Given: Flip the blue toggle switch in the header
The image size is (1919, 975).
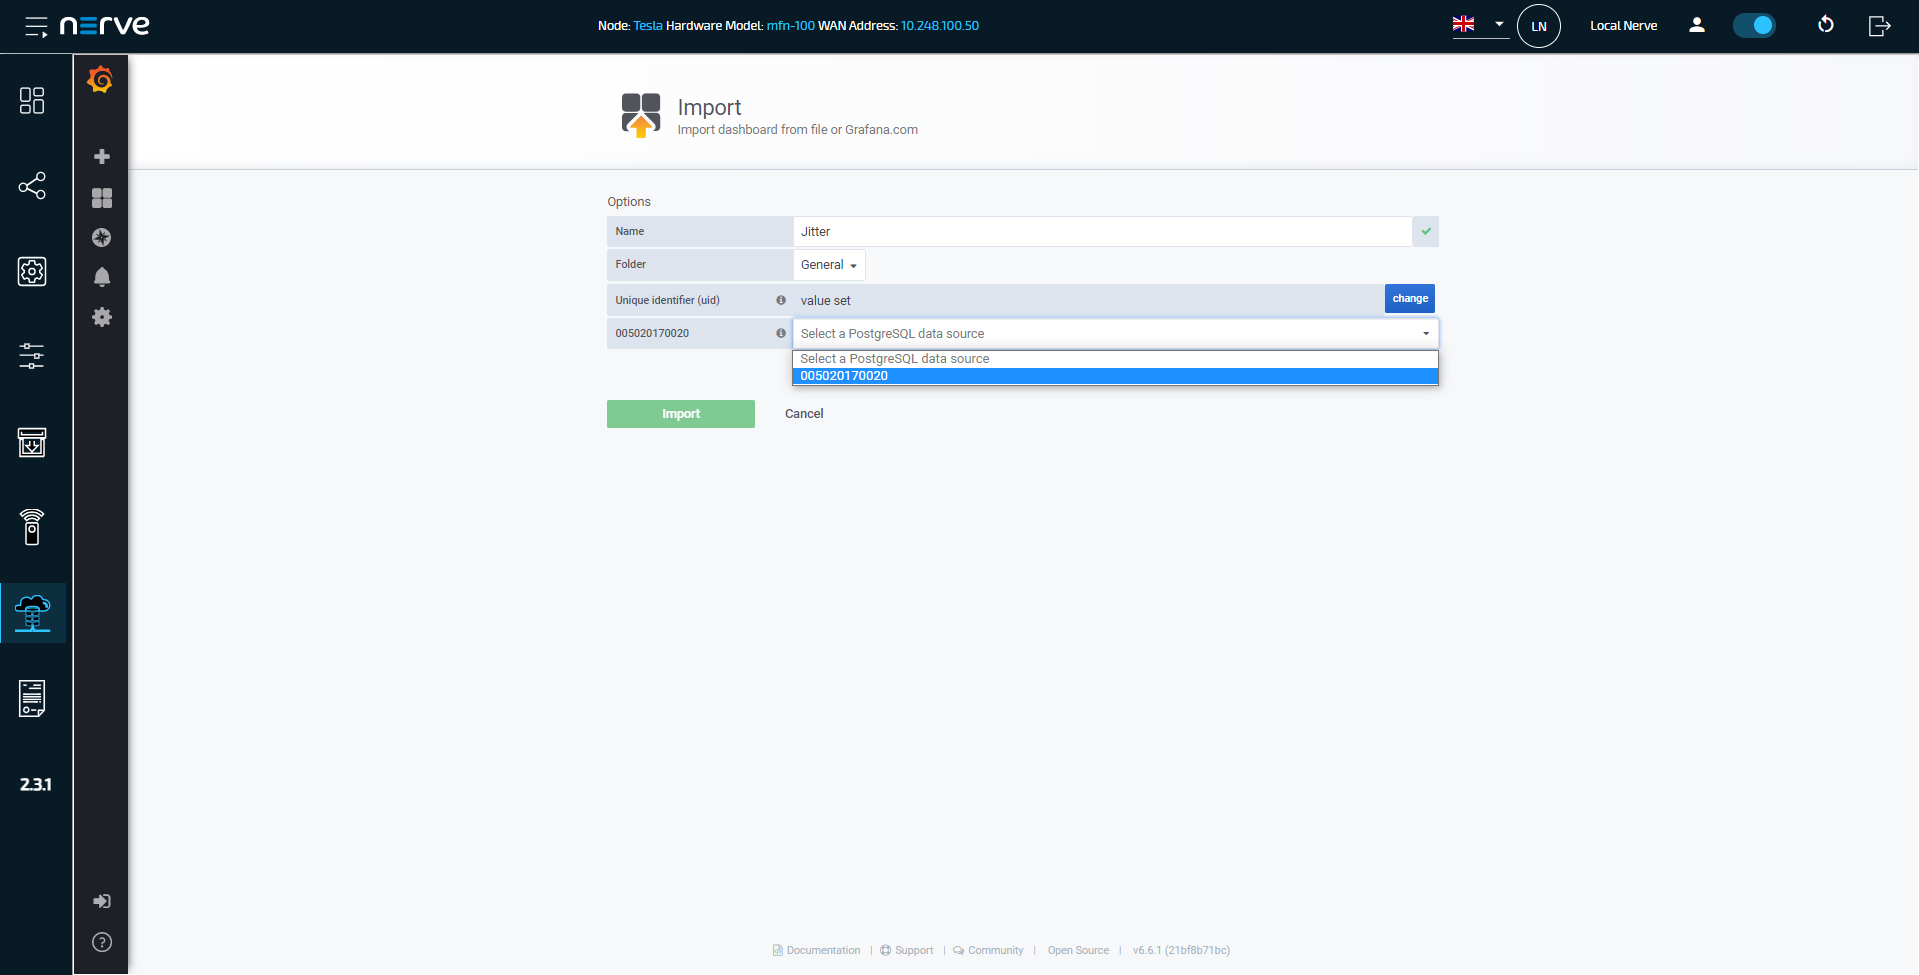Looking at the screenshot, I should point(1754,25).
